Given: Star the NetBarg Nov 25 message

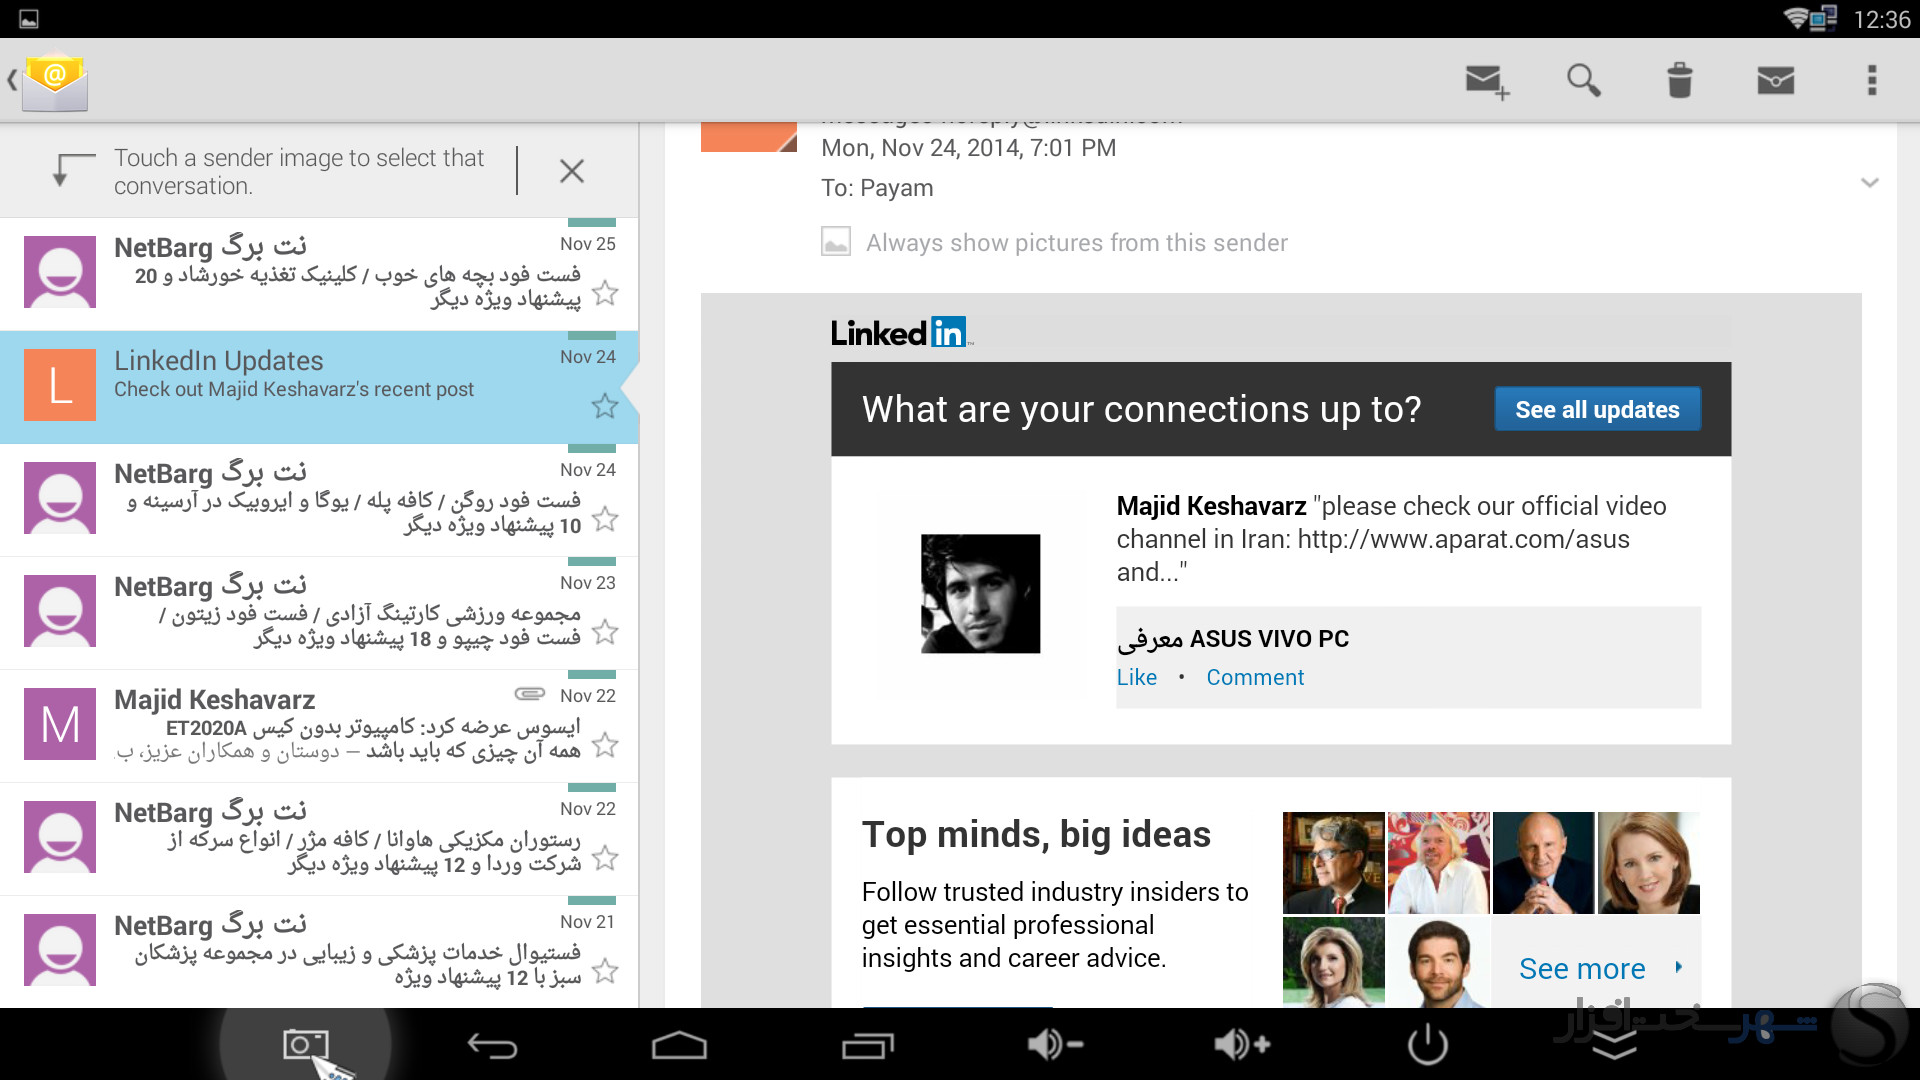Looking at the screenshot, I should (605, 293).
